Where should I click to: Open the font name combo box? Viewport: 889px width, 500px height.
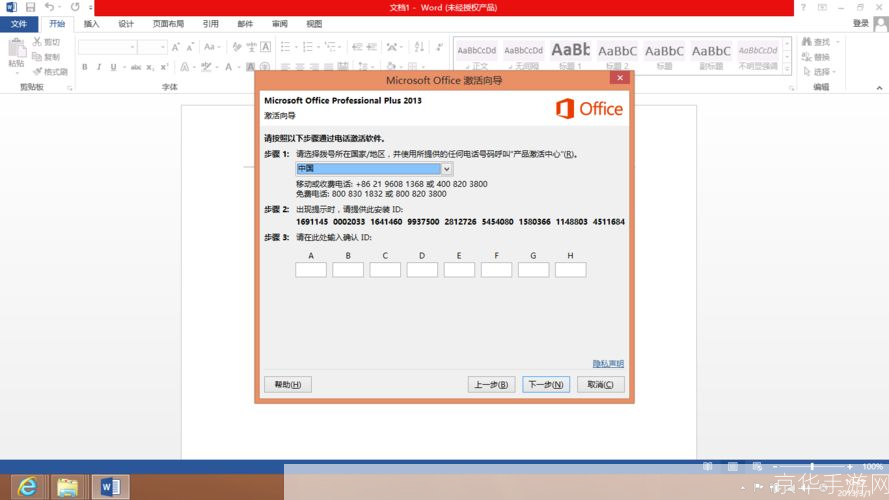[x=107, y=47]
